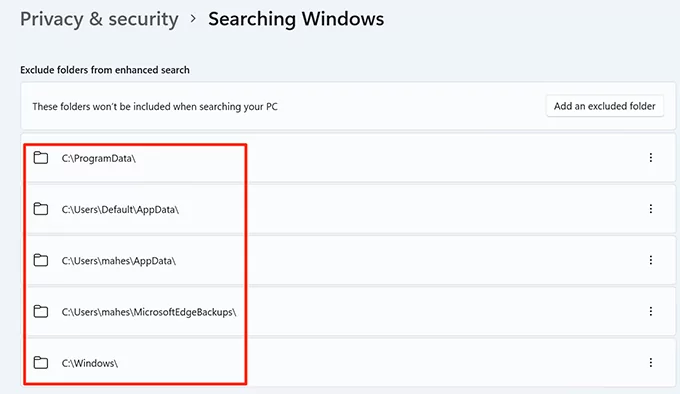Click the folder icon beside C:\Windows\
Viewport: 680px width, 394px height.
41,362
